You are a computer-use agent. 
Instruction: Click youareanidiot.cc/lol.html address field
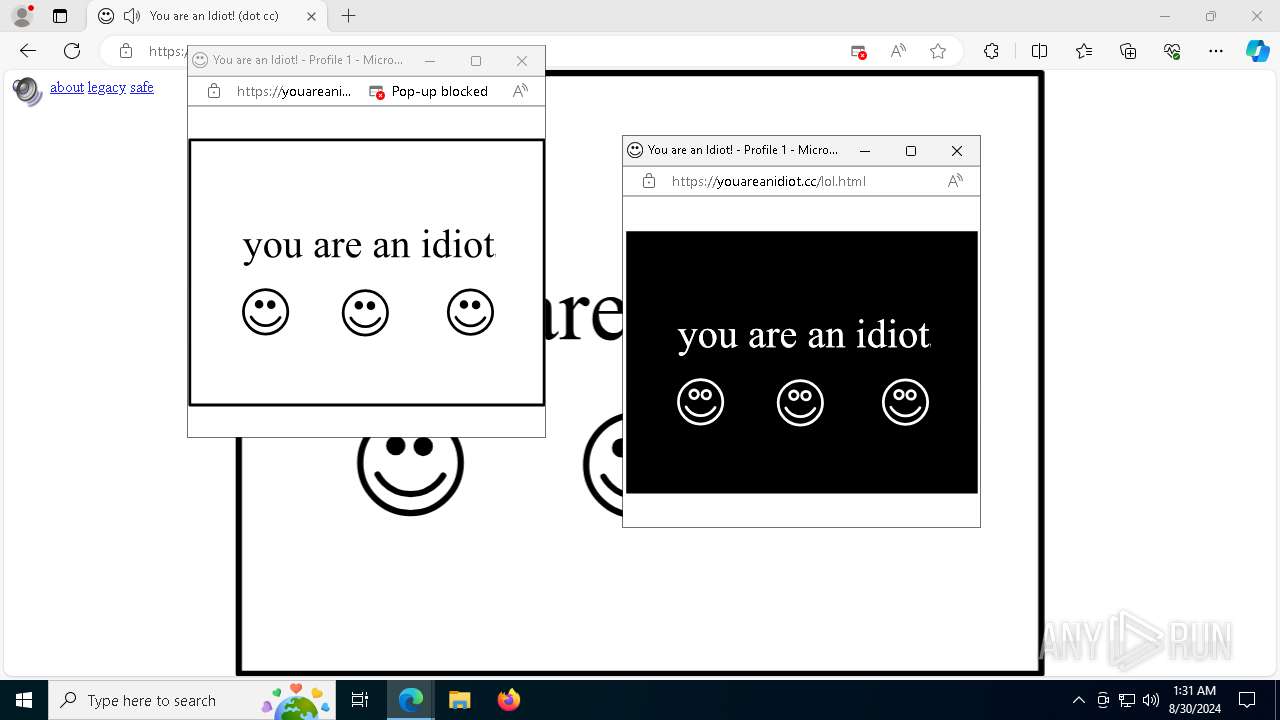coord(769,181)
